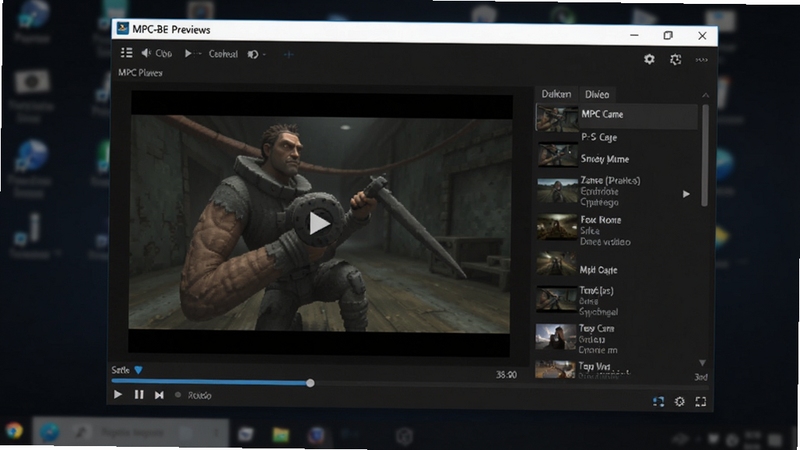Open the Satle blue dropdown marker
The height and width of the screenshot is (450, 800).
138,370
